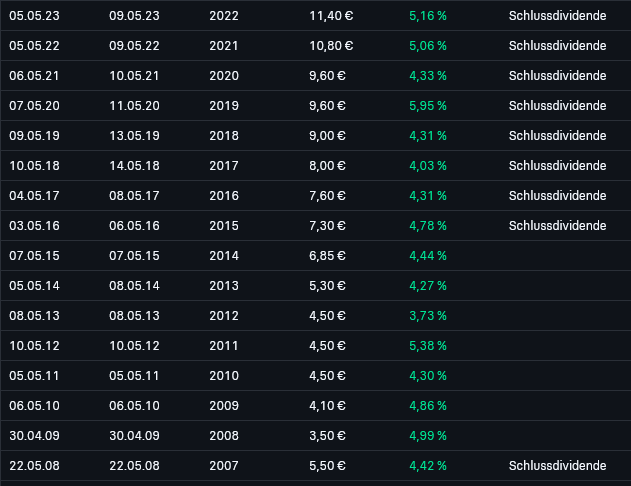Click the fiscal year 2011 cell
631x486 pixels.
click(x=224, y=346)
